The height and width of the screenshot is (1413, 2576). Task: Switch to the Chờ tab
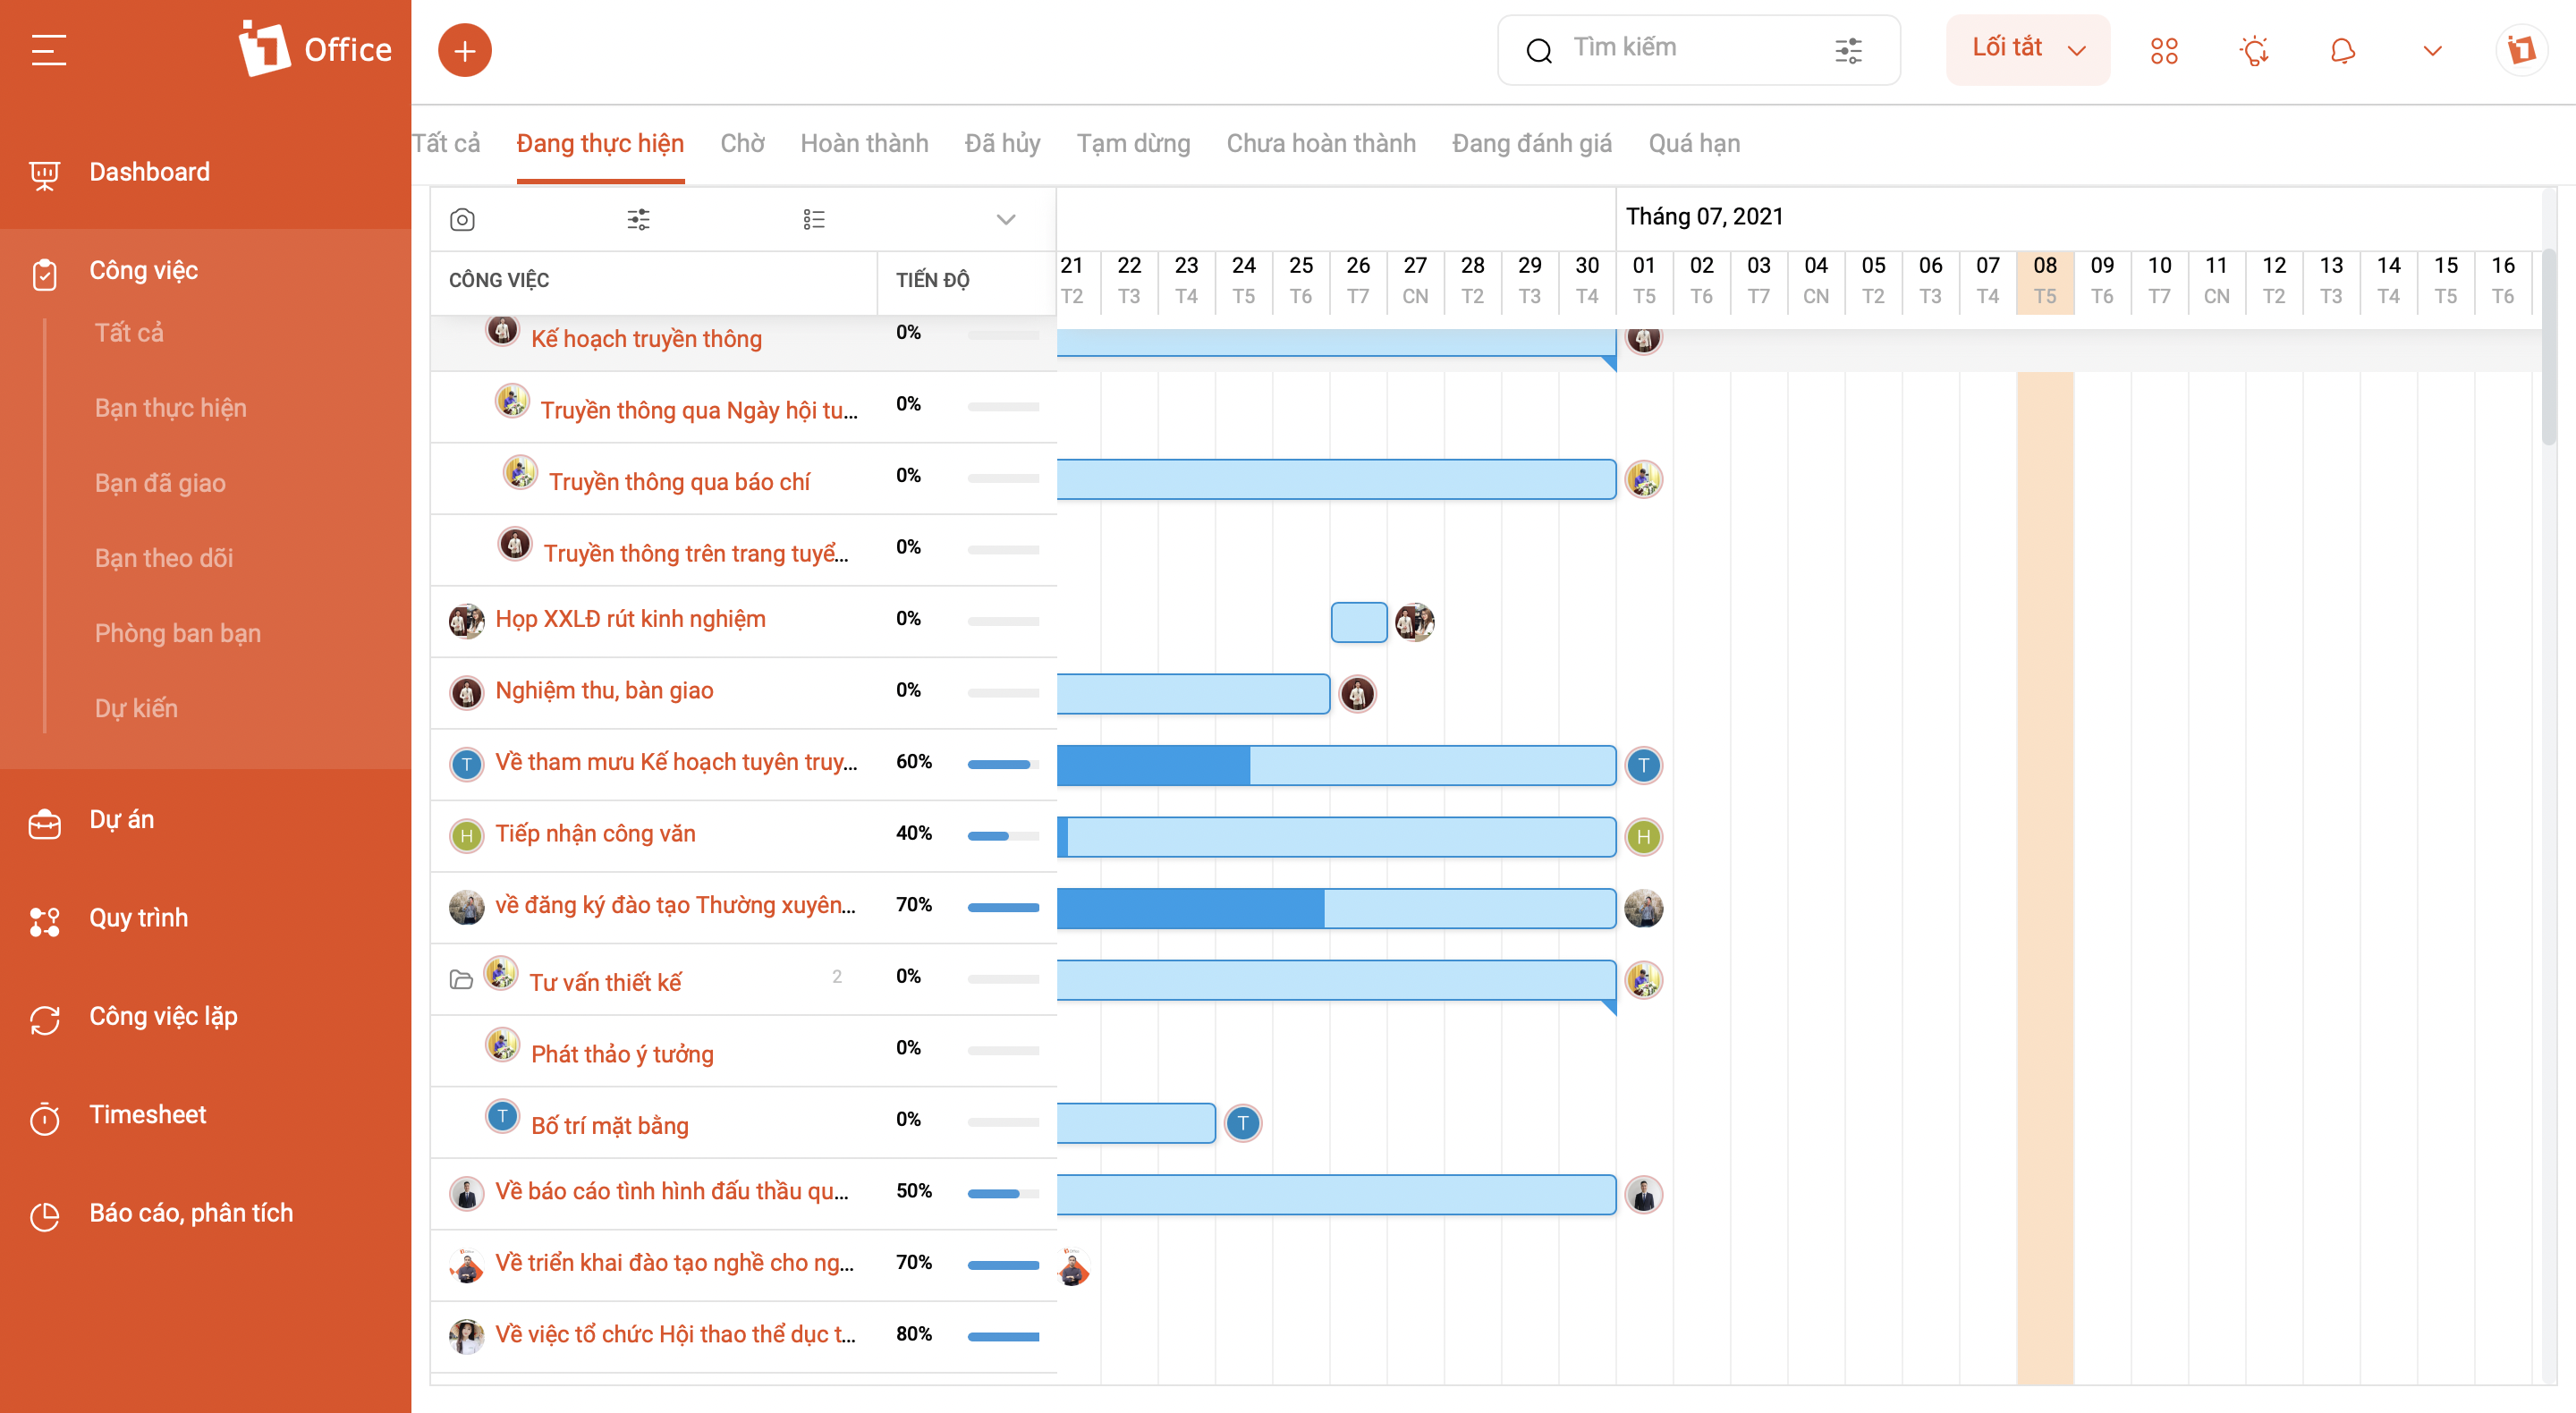click(x=742, y=143)
